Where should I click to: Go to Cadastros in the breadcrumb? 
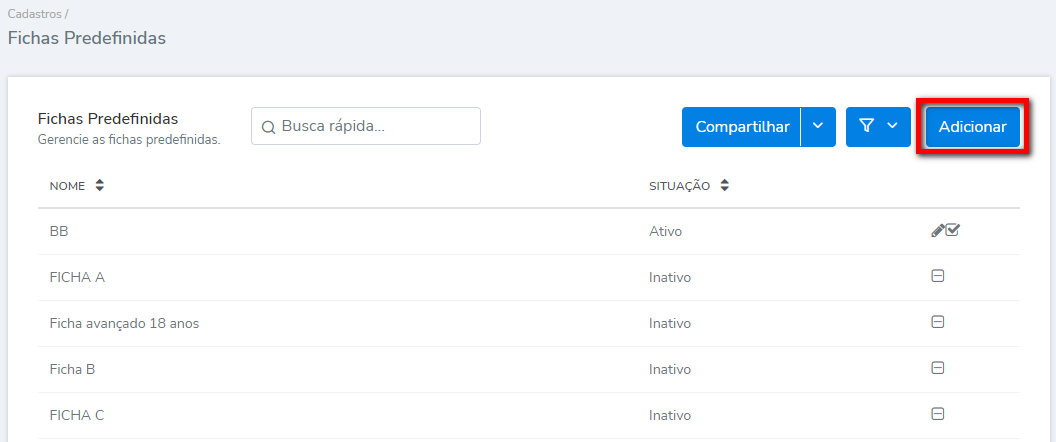34,14
